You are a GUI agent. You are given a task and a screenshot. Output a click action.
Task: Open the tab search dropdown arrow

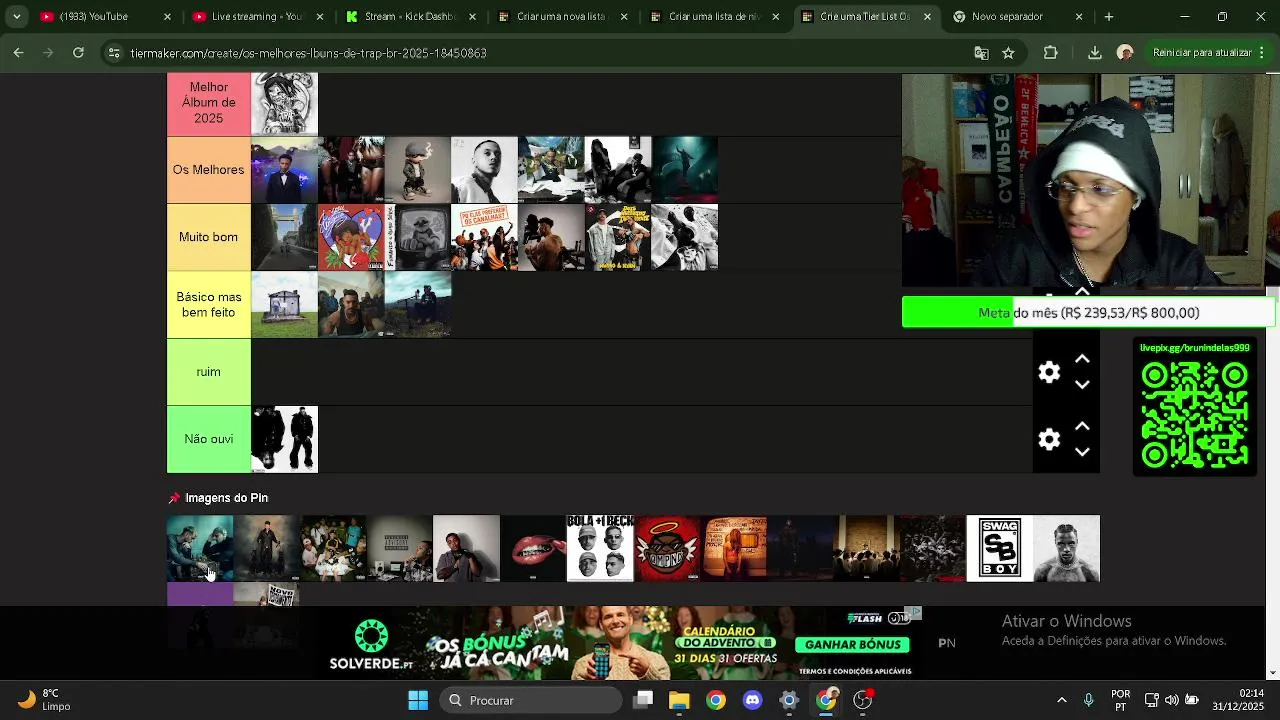pos(16,17)
